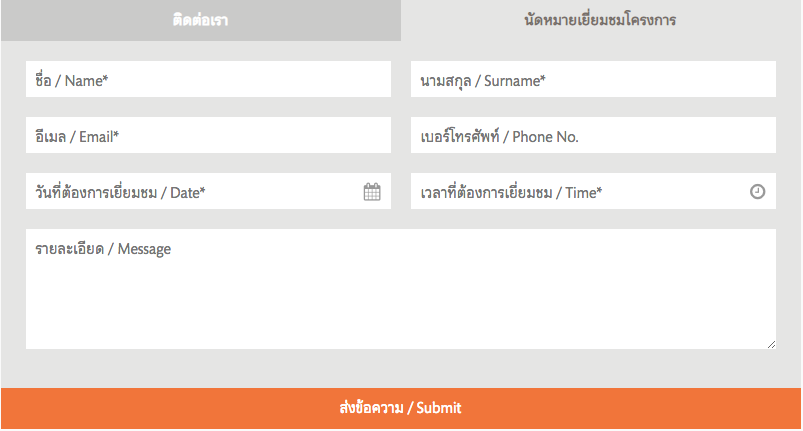Image resolution: width=803 pixels, height=431 pixels.
Task: Show the date picker using calendar icon
Action: [x=372, y=192]
